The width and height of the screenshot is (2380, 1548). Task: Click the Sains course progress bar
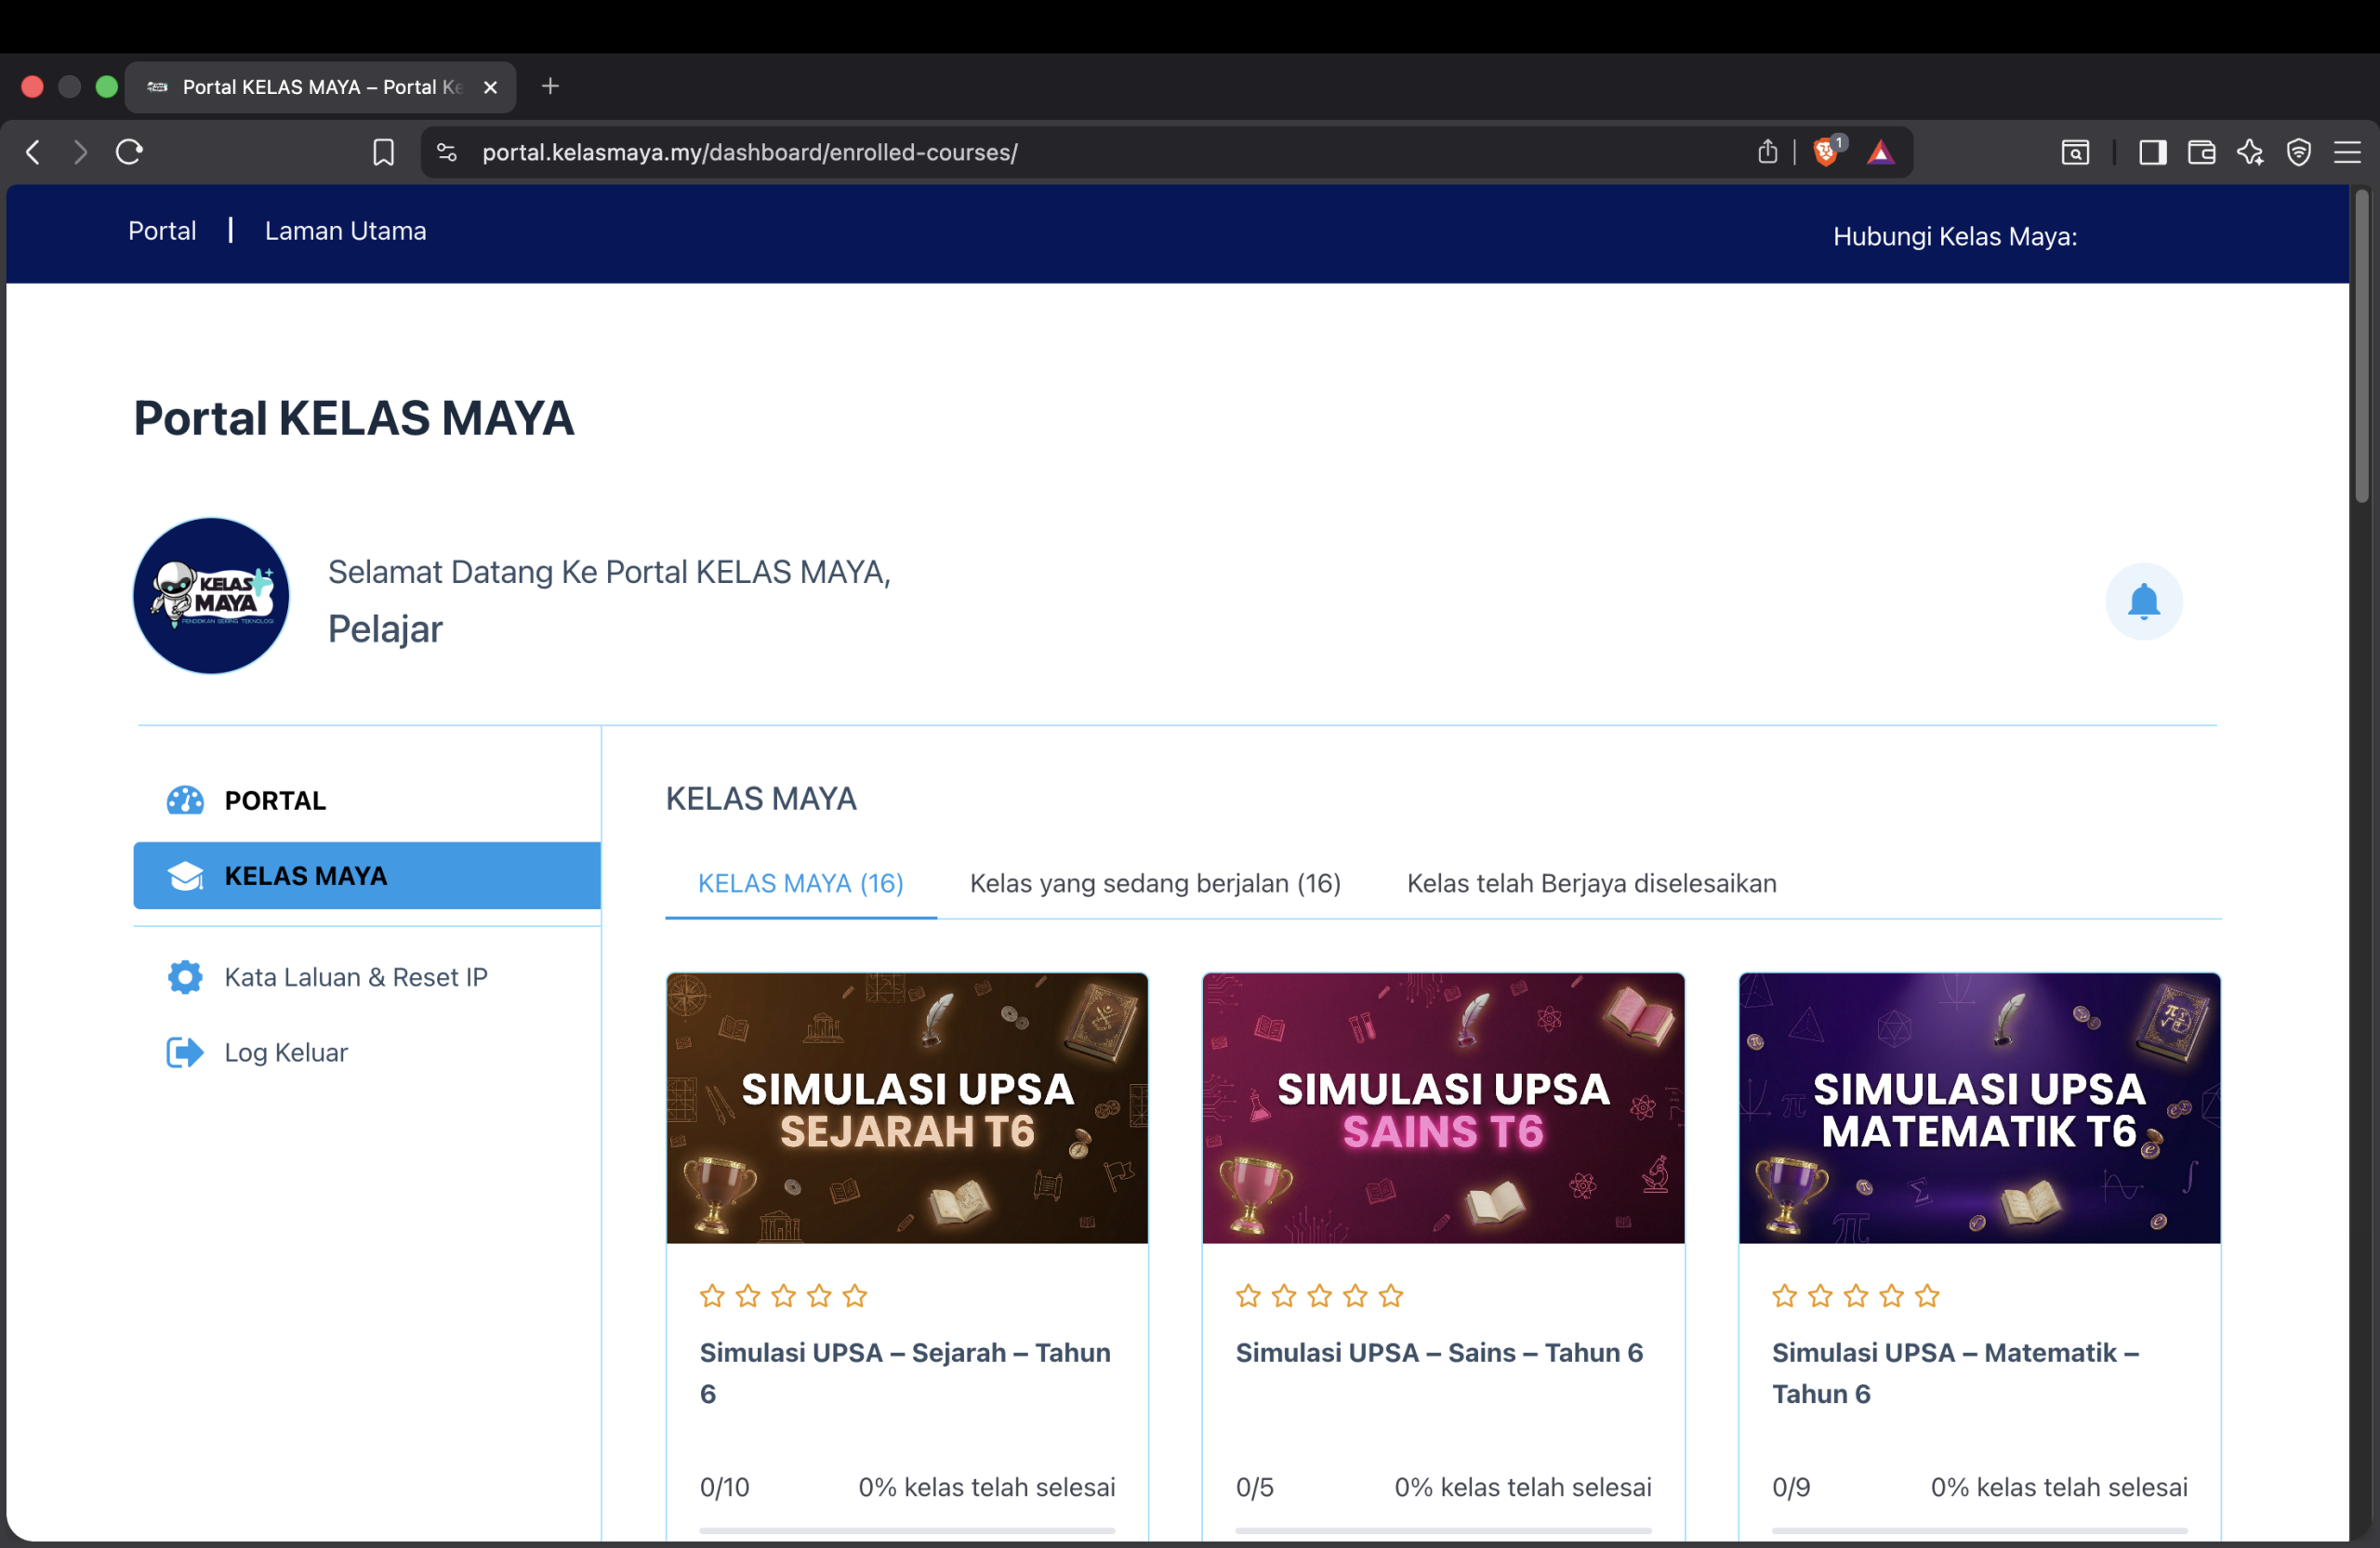1443,1530
